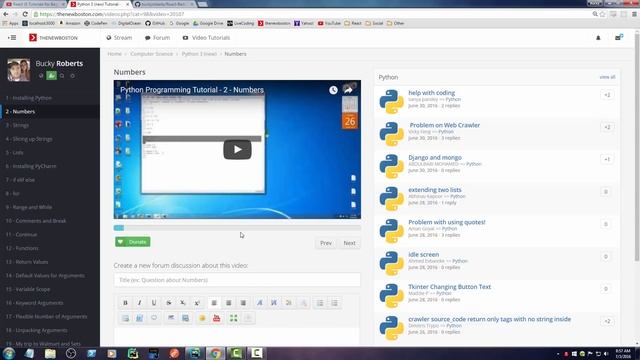The width and height of the screenshot is (640, 360).
Task: Click the vote count on 'help with coding'
Action: 607,95
